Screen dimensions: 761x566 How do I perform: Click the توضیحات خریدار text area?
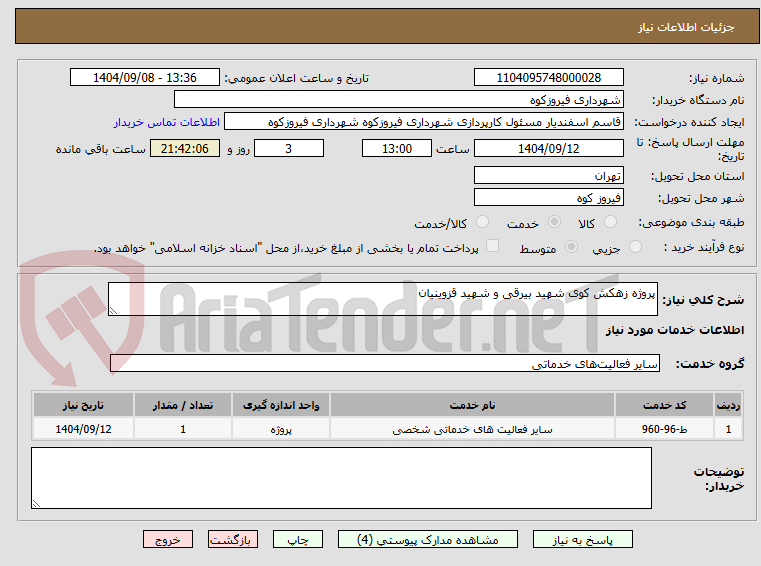(341, 478)
